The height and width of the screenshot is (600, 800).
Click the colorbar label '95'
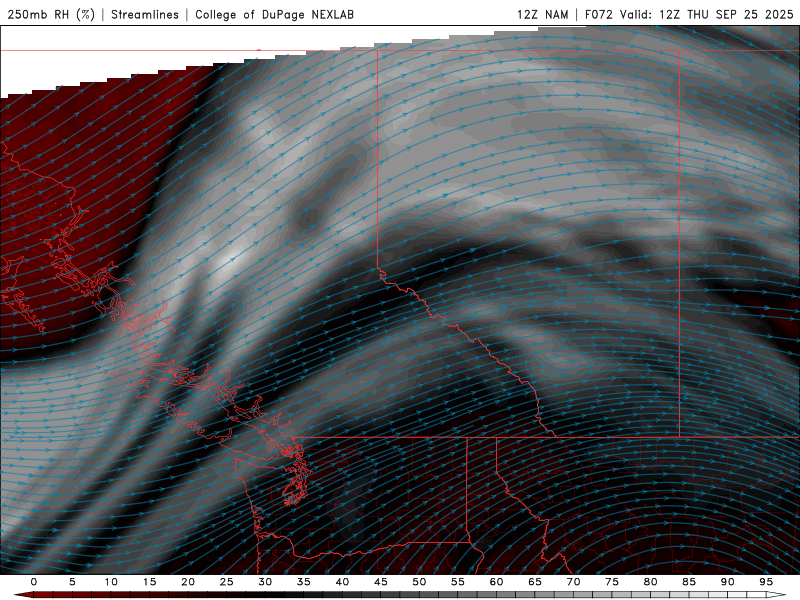[x=766, y=582]
